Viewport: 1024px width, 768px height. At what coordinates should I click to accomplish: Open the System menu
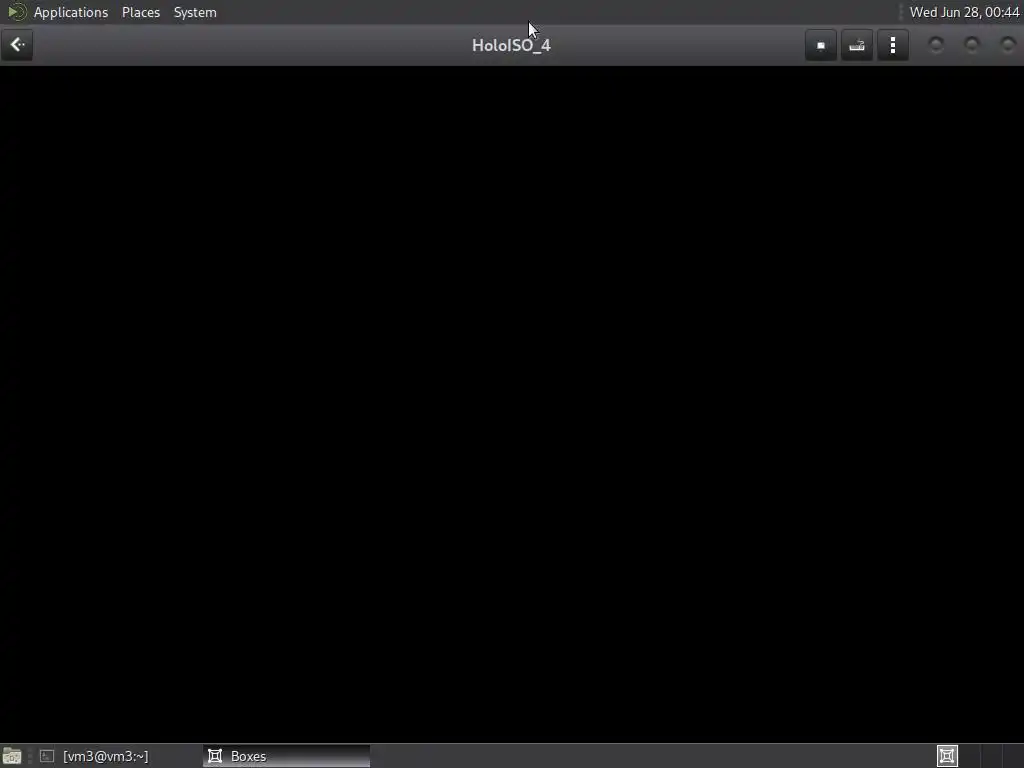click(x=195, y=12)
